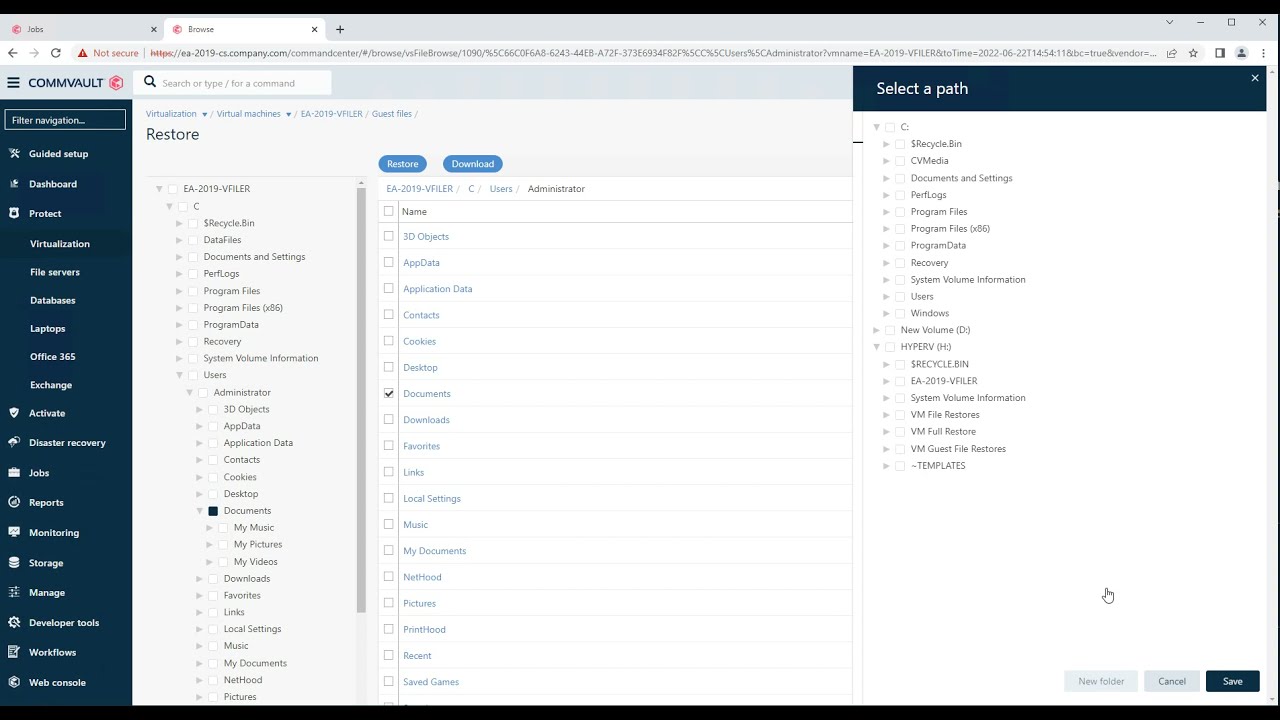Image resolution: width=1280 pixels, height=720 pixels.
Task: Open Guided setup in sidebar
Action: 59,154
